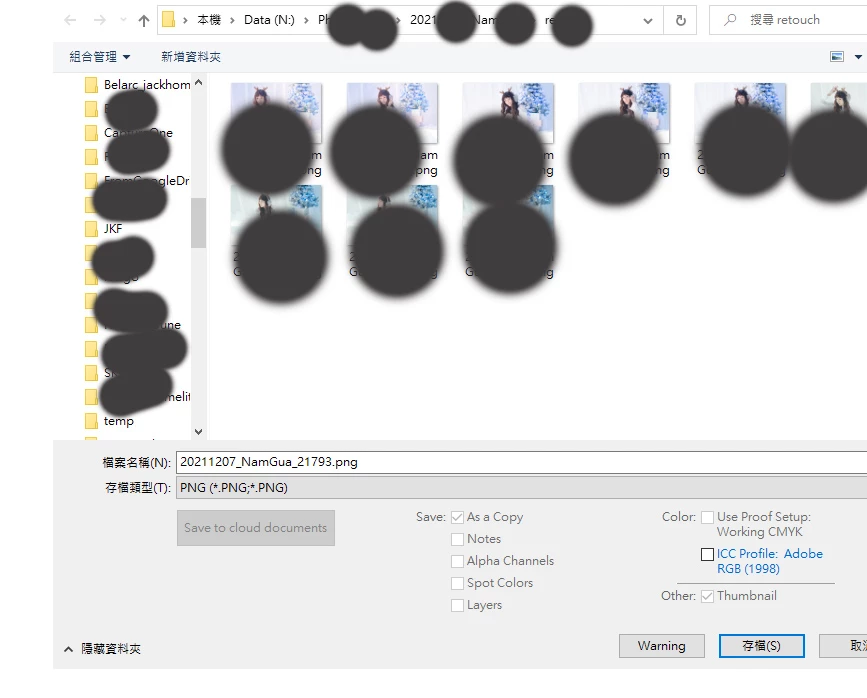867x698 pixels.
Task: Open the view options dropdown arrow
Action: 858,57
